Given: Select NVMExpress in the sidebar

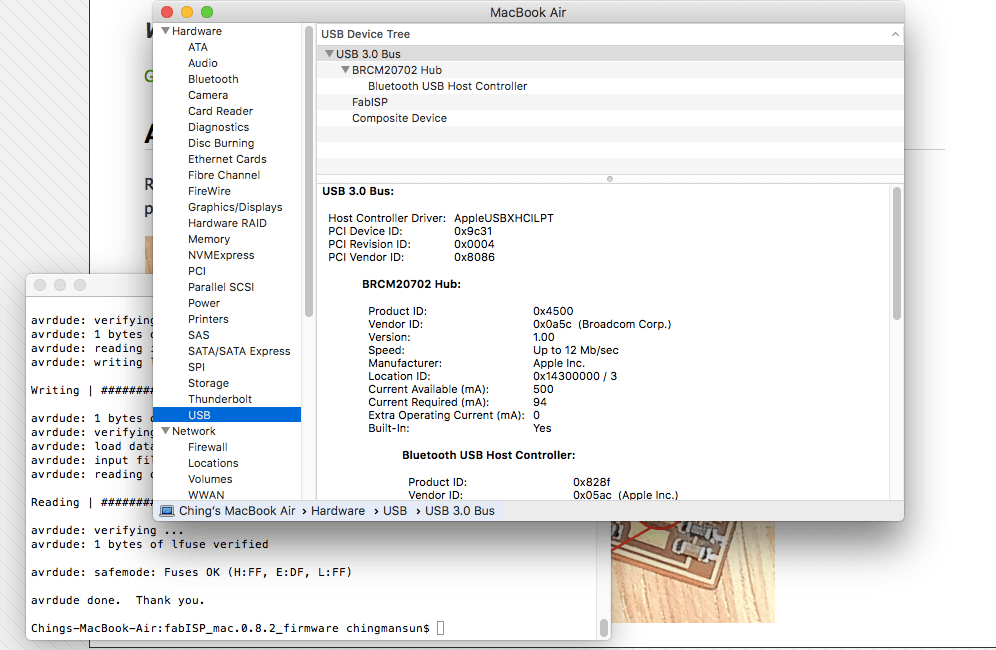Looking at the screenshot, I should click(220, 255).
